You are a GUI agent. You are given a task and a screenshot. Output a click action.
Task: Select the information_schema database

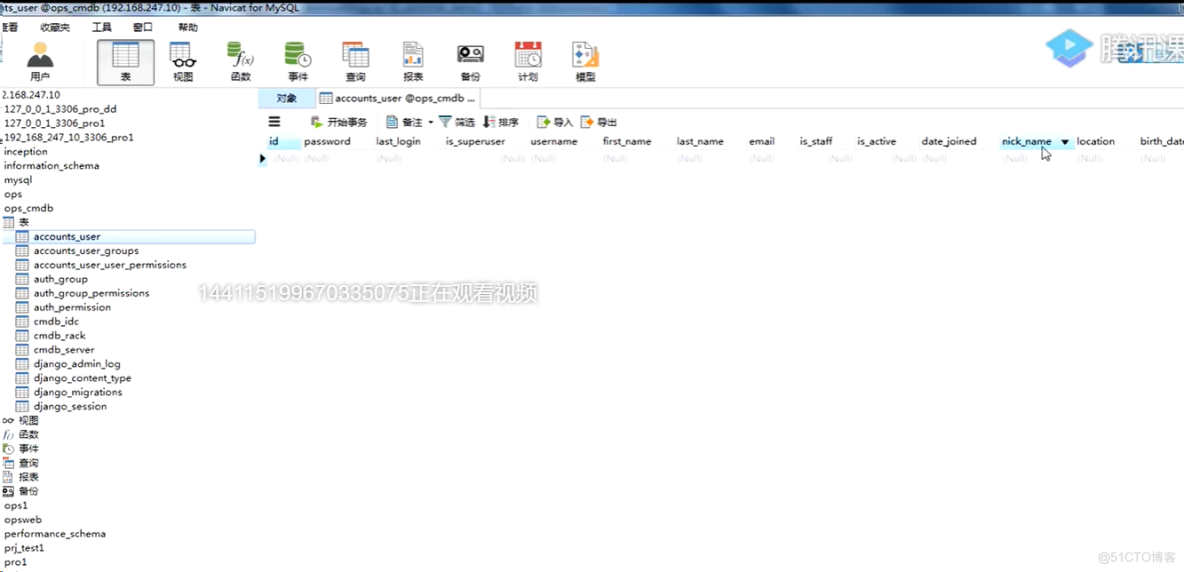click(x=51, y=165)
